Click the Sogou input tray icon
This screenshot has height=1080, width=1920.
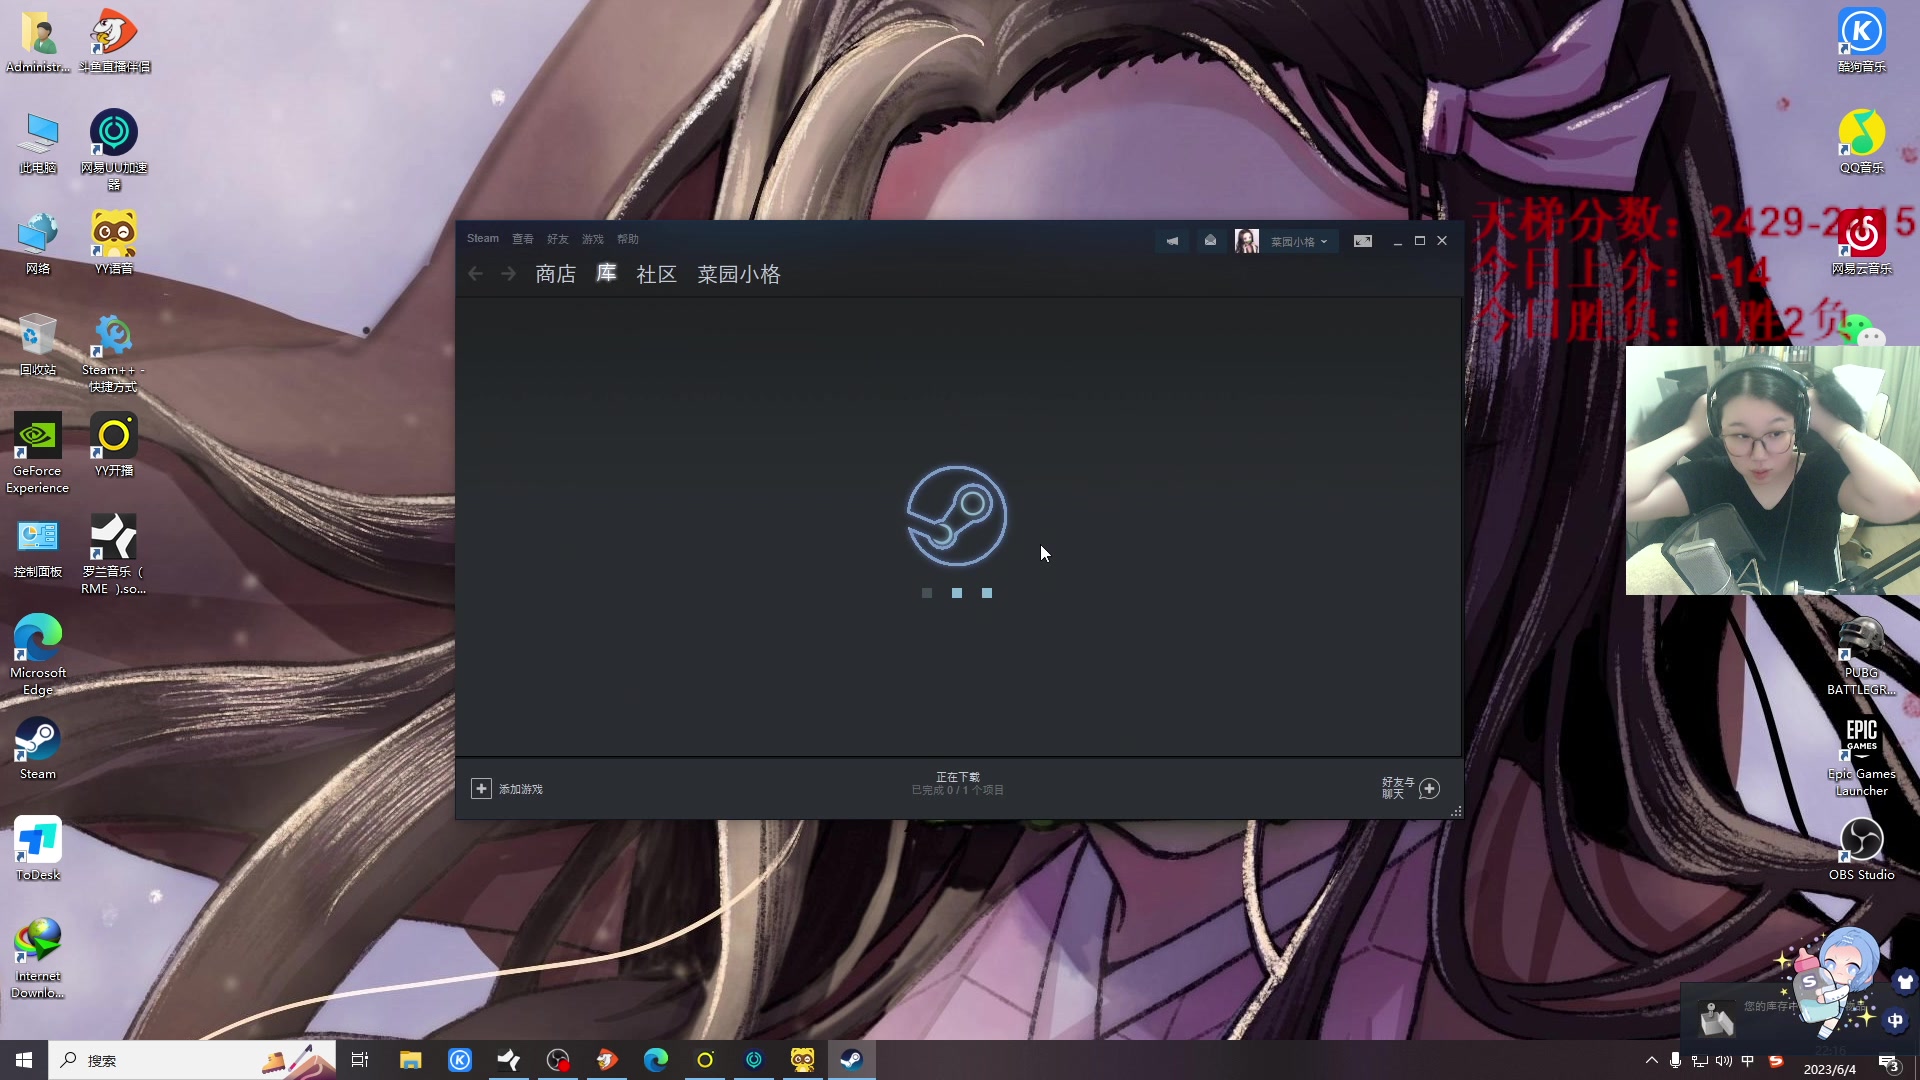pos(1776,1060)
